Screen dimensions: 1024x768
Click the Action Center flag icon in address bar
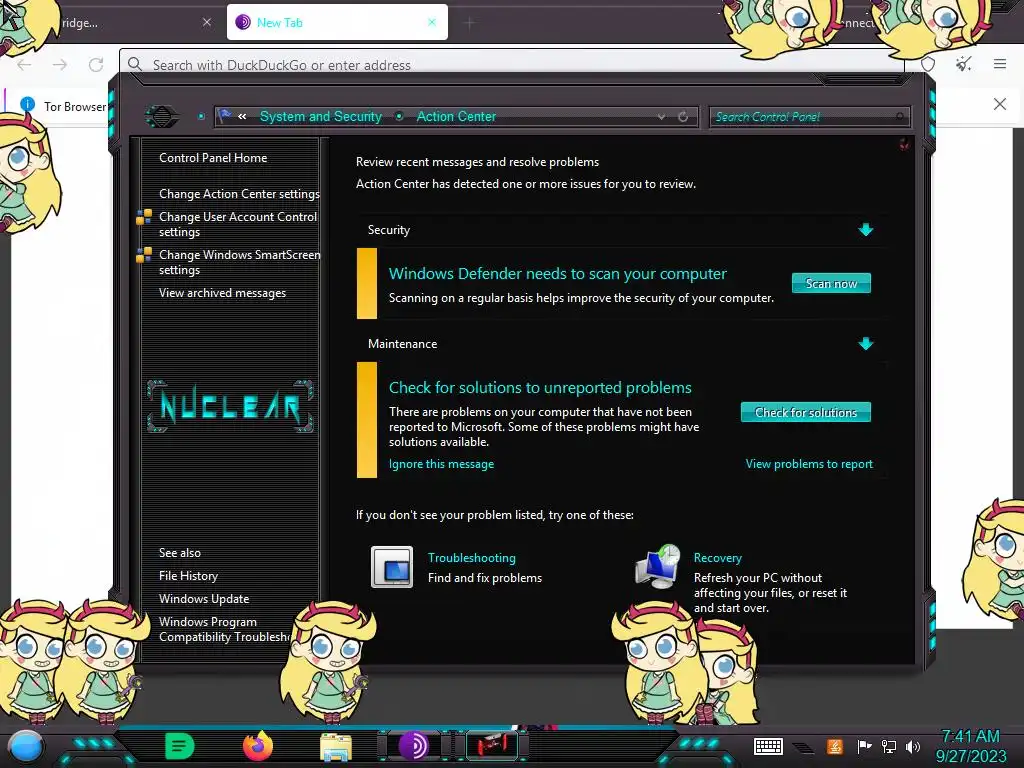pyautogui.click(x=225, y=116)
